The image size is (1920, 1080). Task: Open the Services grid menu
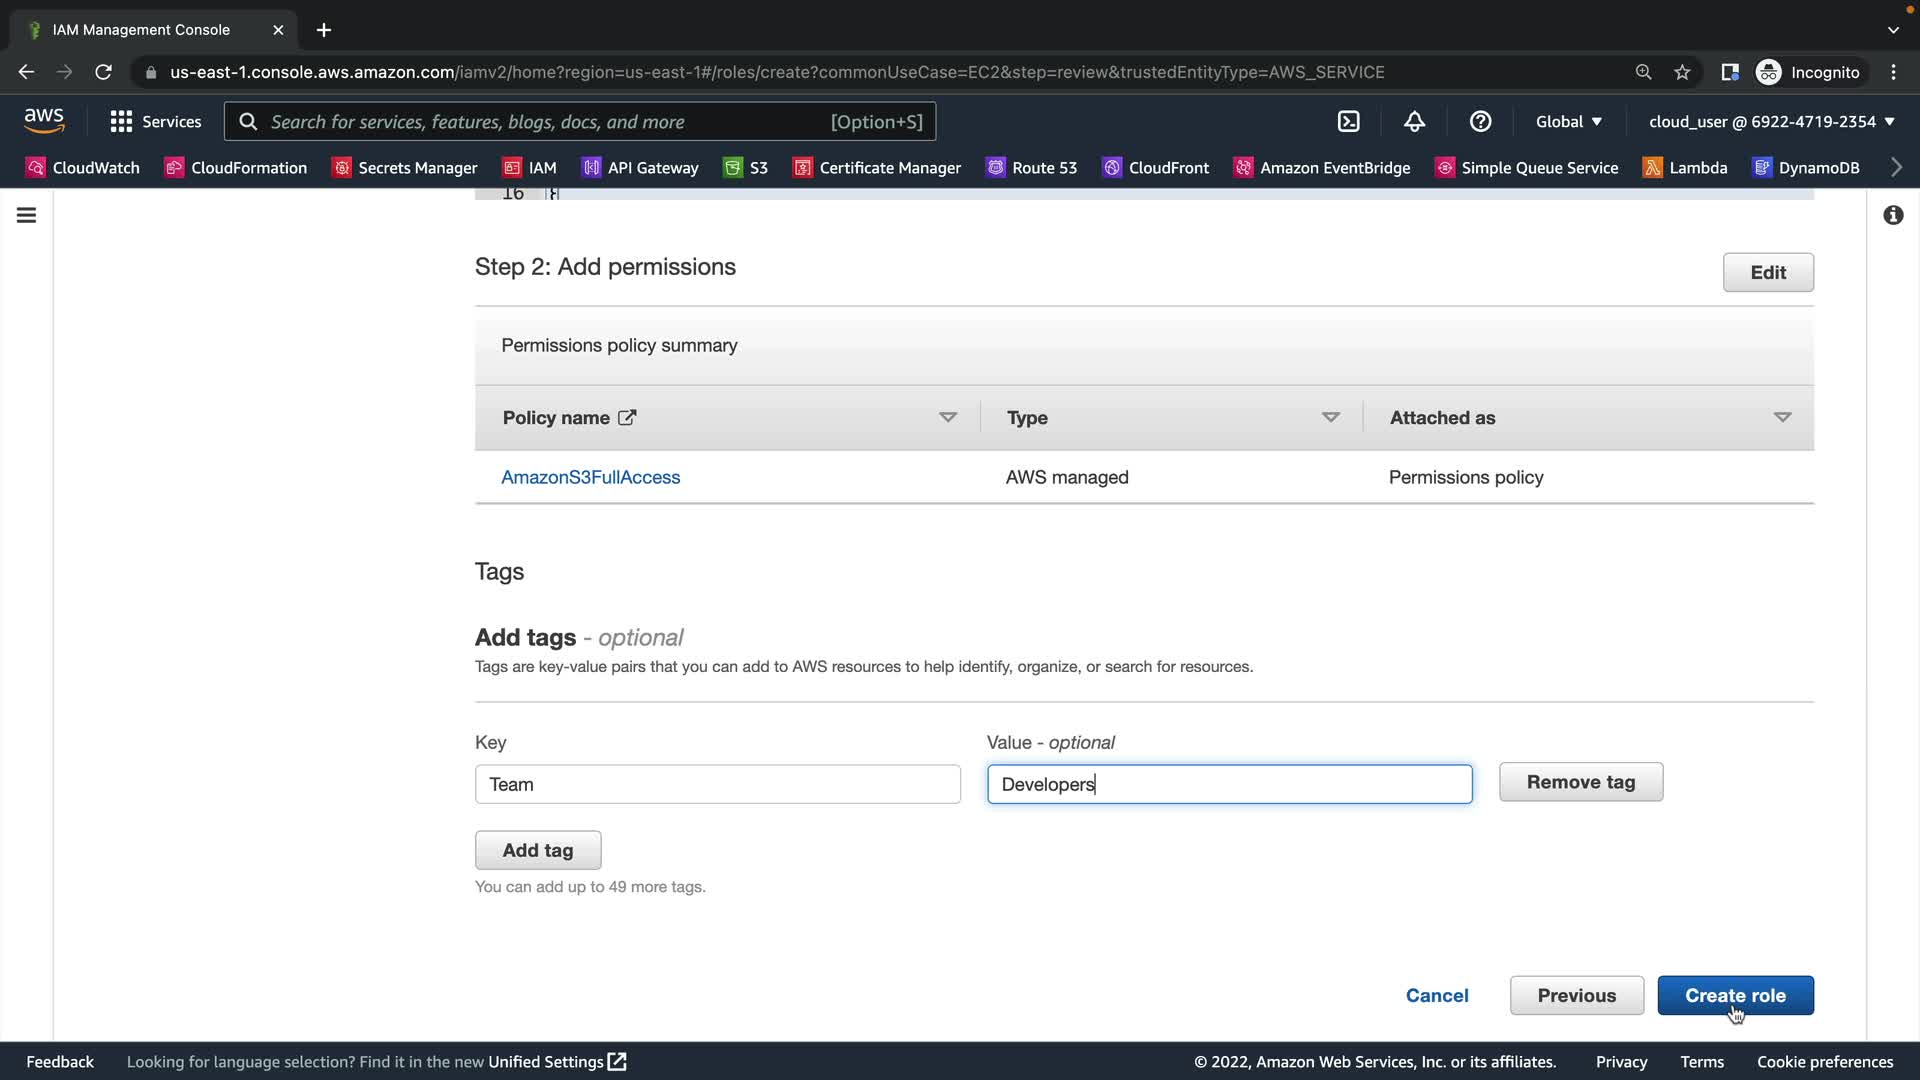pos(155,121)
